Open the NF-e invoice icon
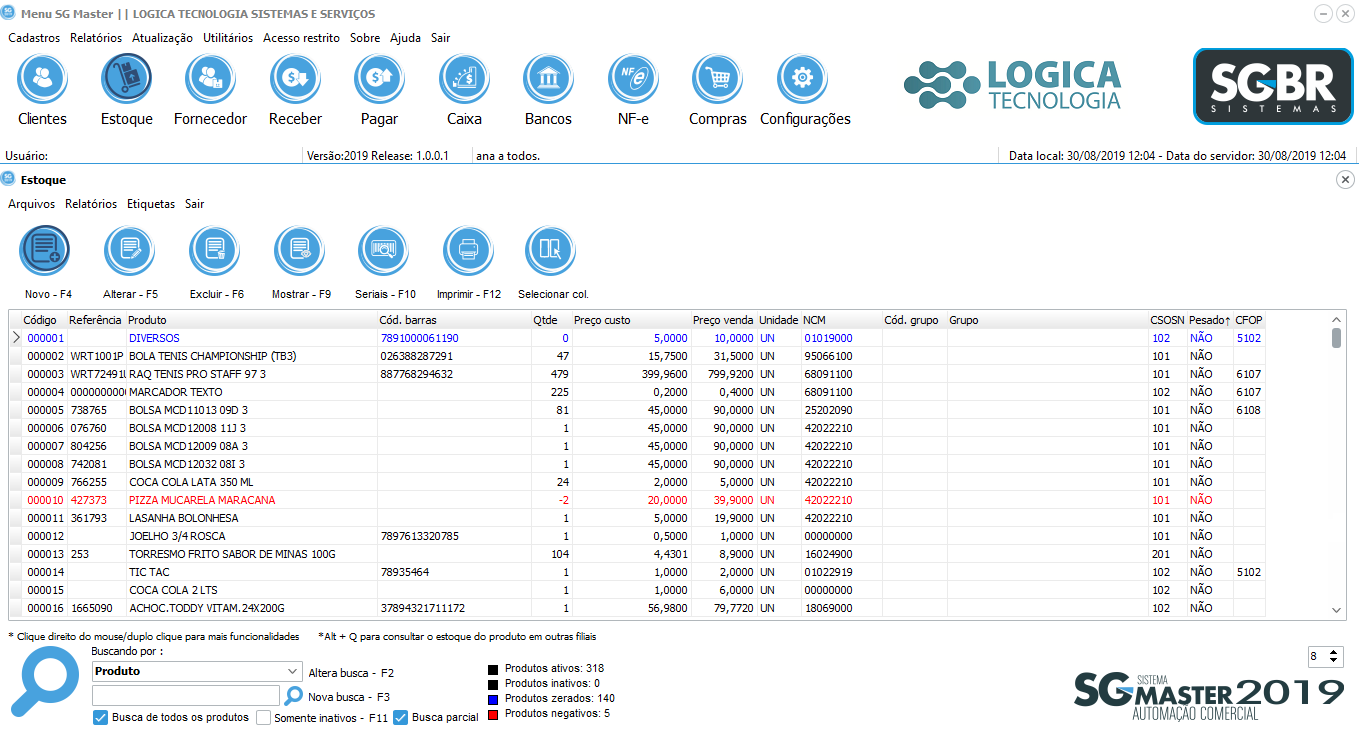The width and height of the screenshot is (1359, 733). point(633,79)
